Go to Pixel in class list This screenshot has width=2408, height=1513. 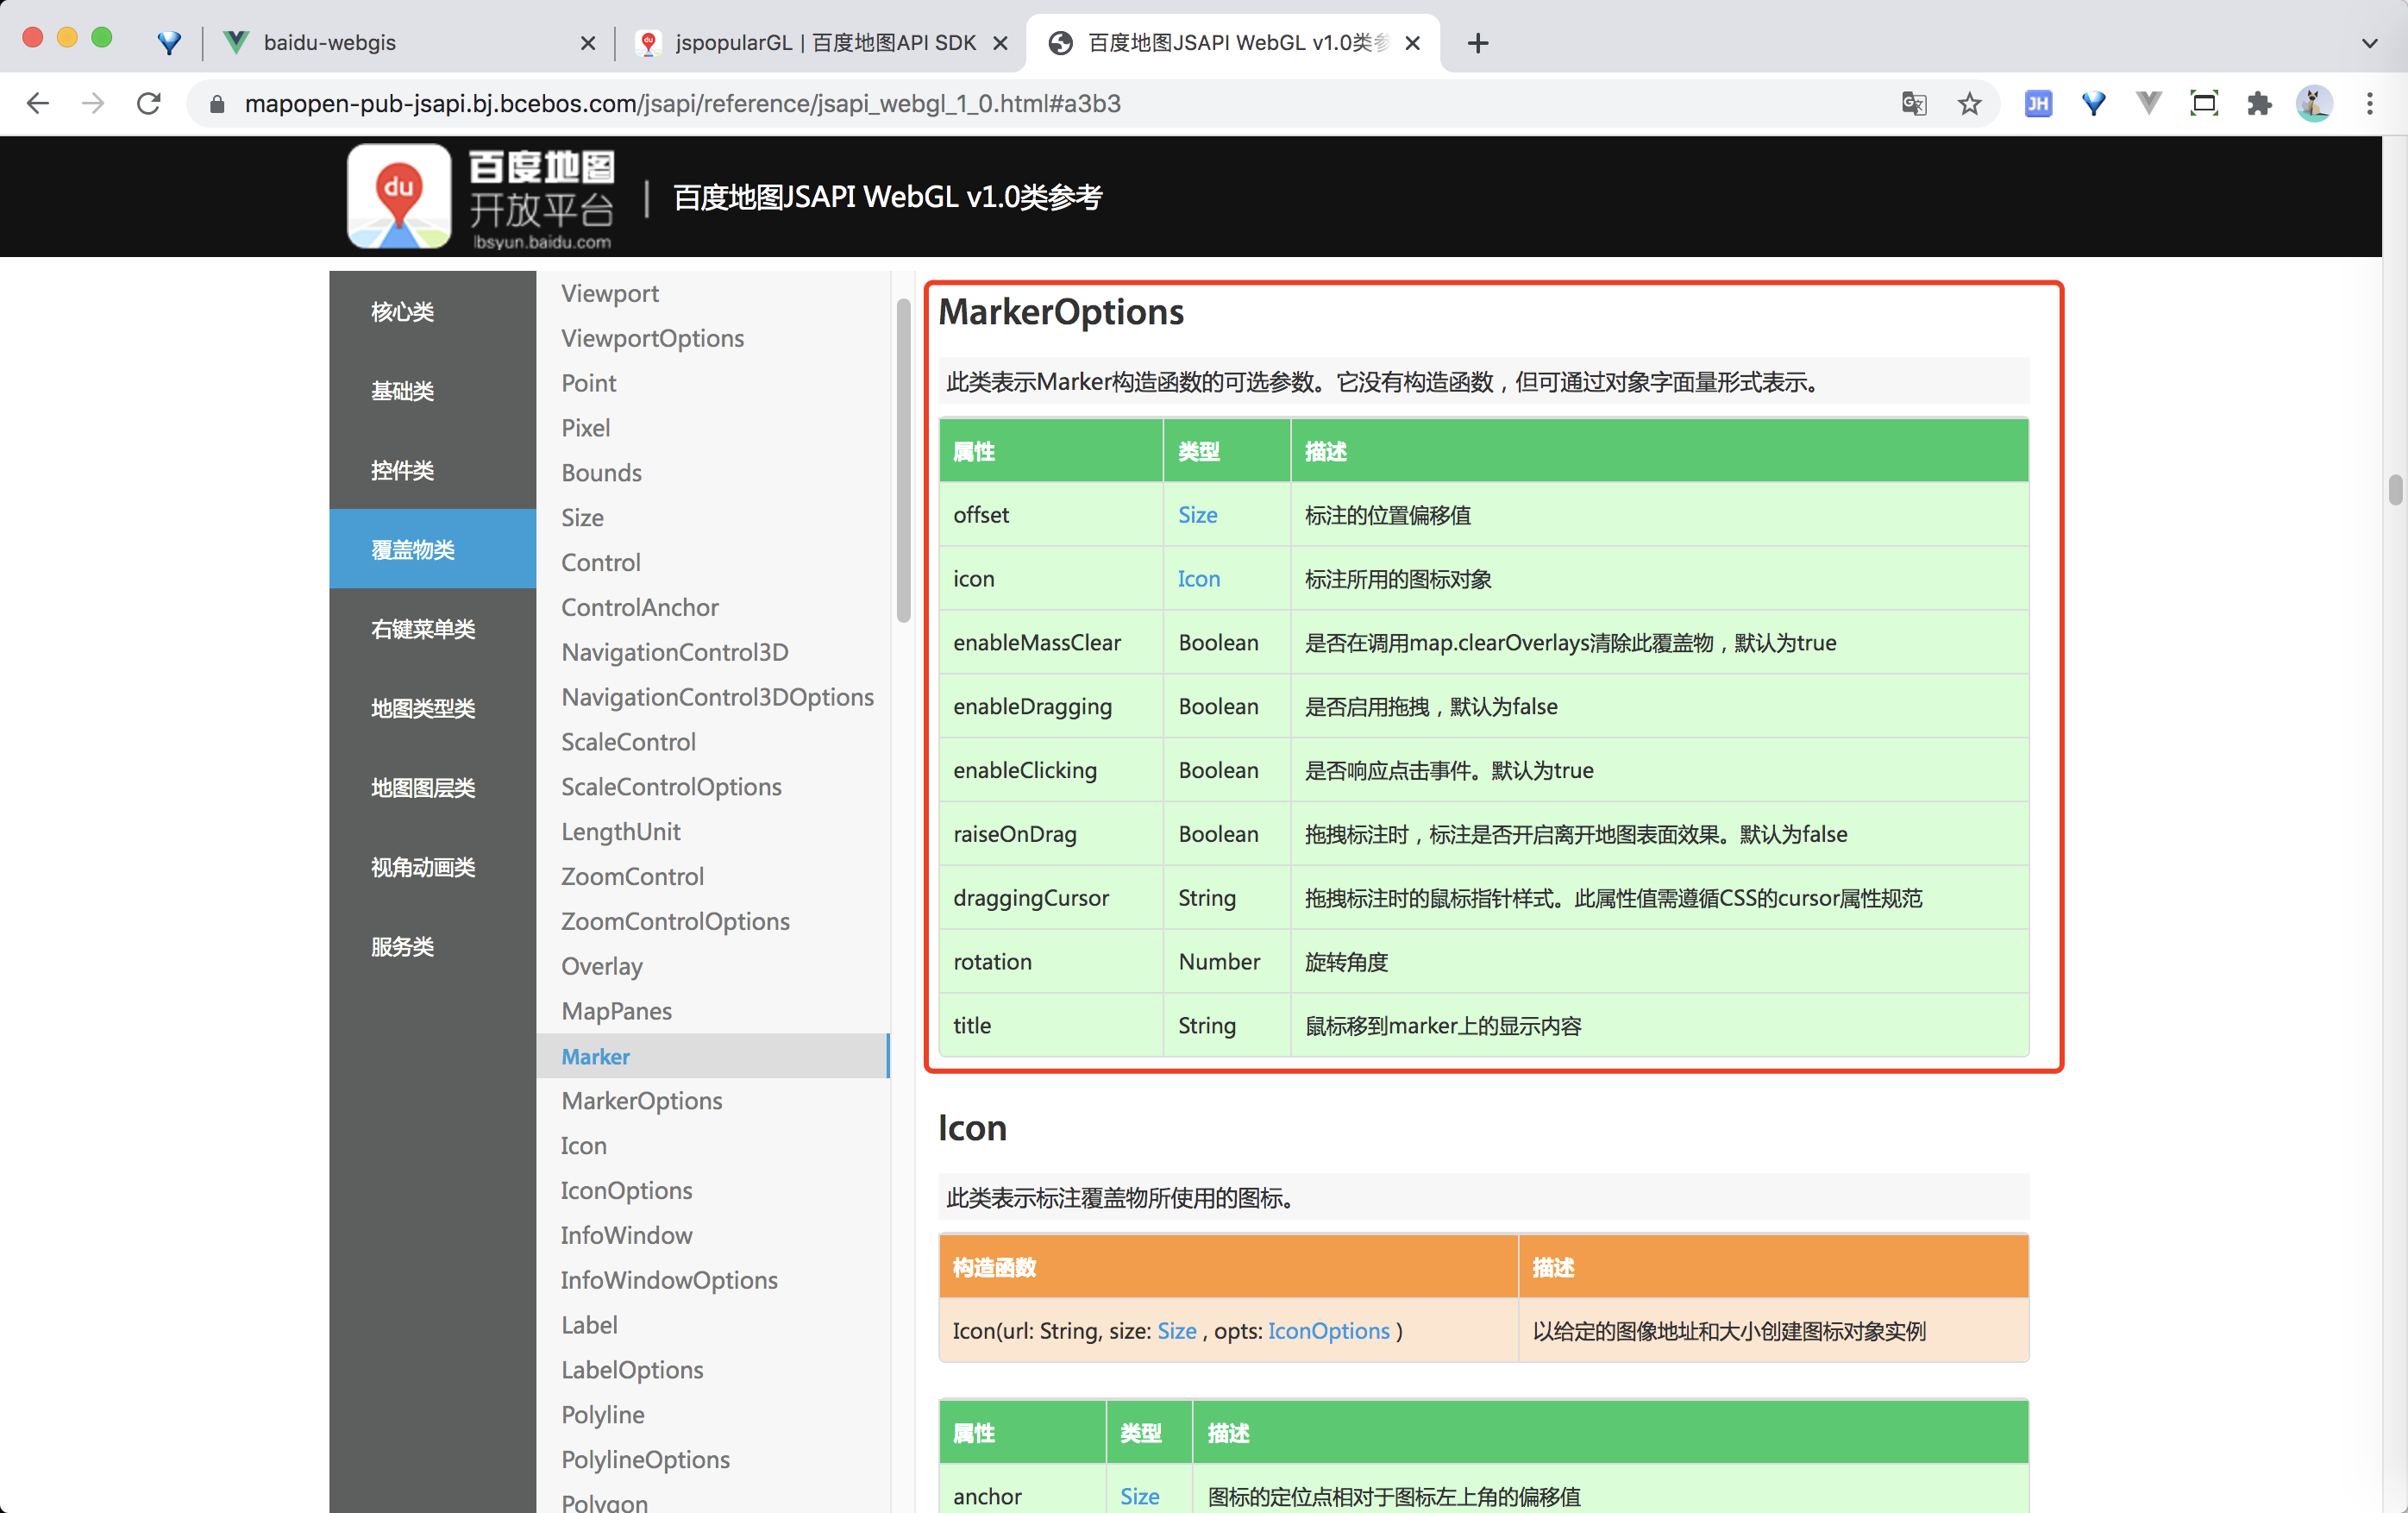(x=585, y=427)
